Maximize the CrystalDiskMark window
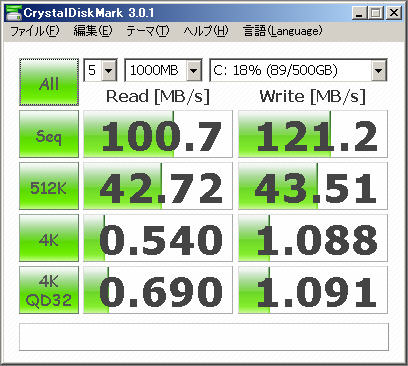408x366 pixels. pos(376,13)
